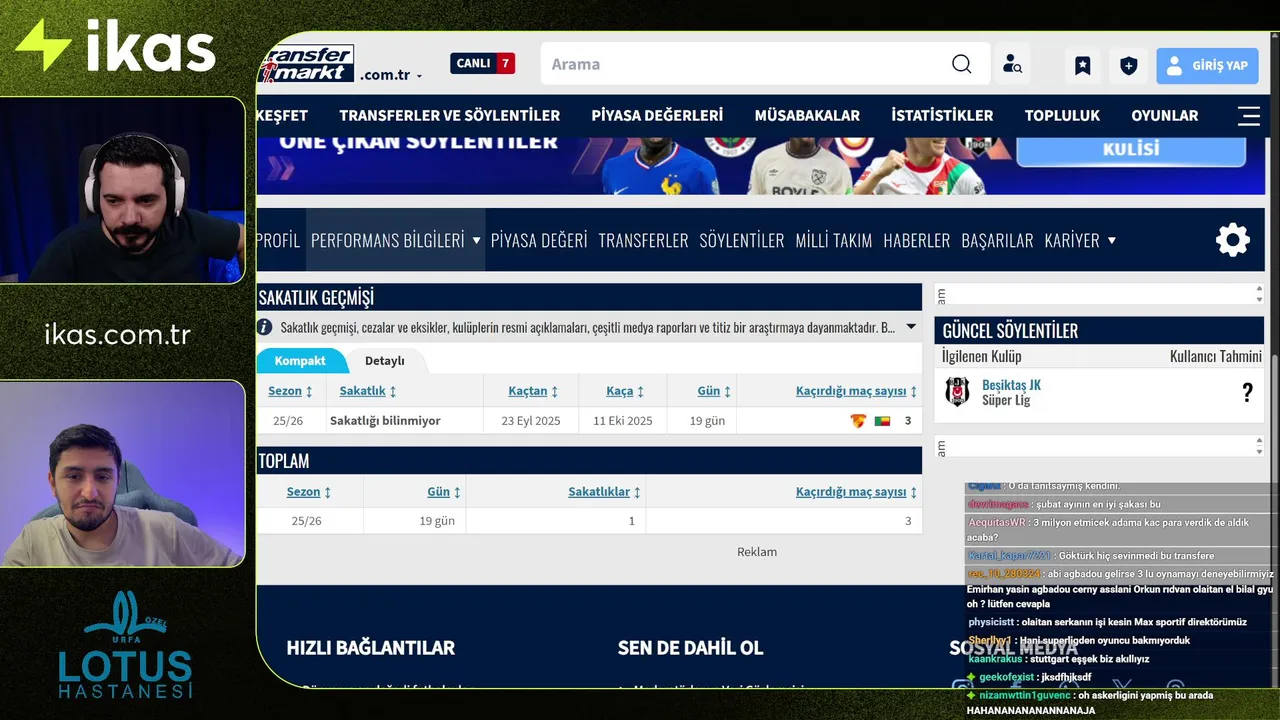Open the .com.tr domain dropdown
Viewport: 1280px width, 720px height.
click(391, 75)
